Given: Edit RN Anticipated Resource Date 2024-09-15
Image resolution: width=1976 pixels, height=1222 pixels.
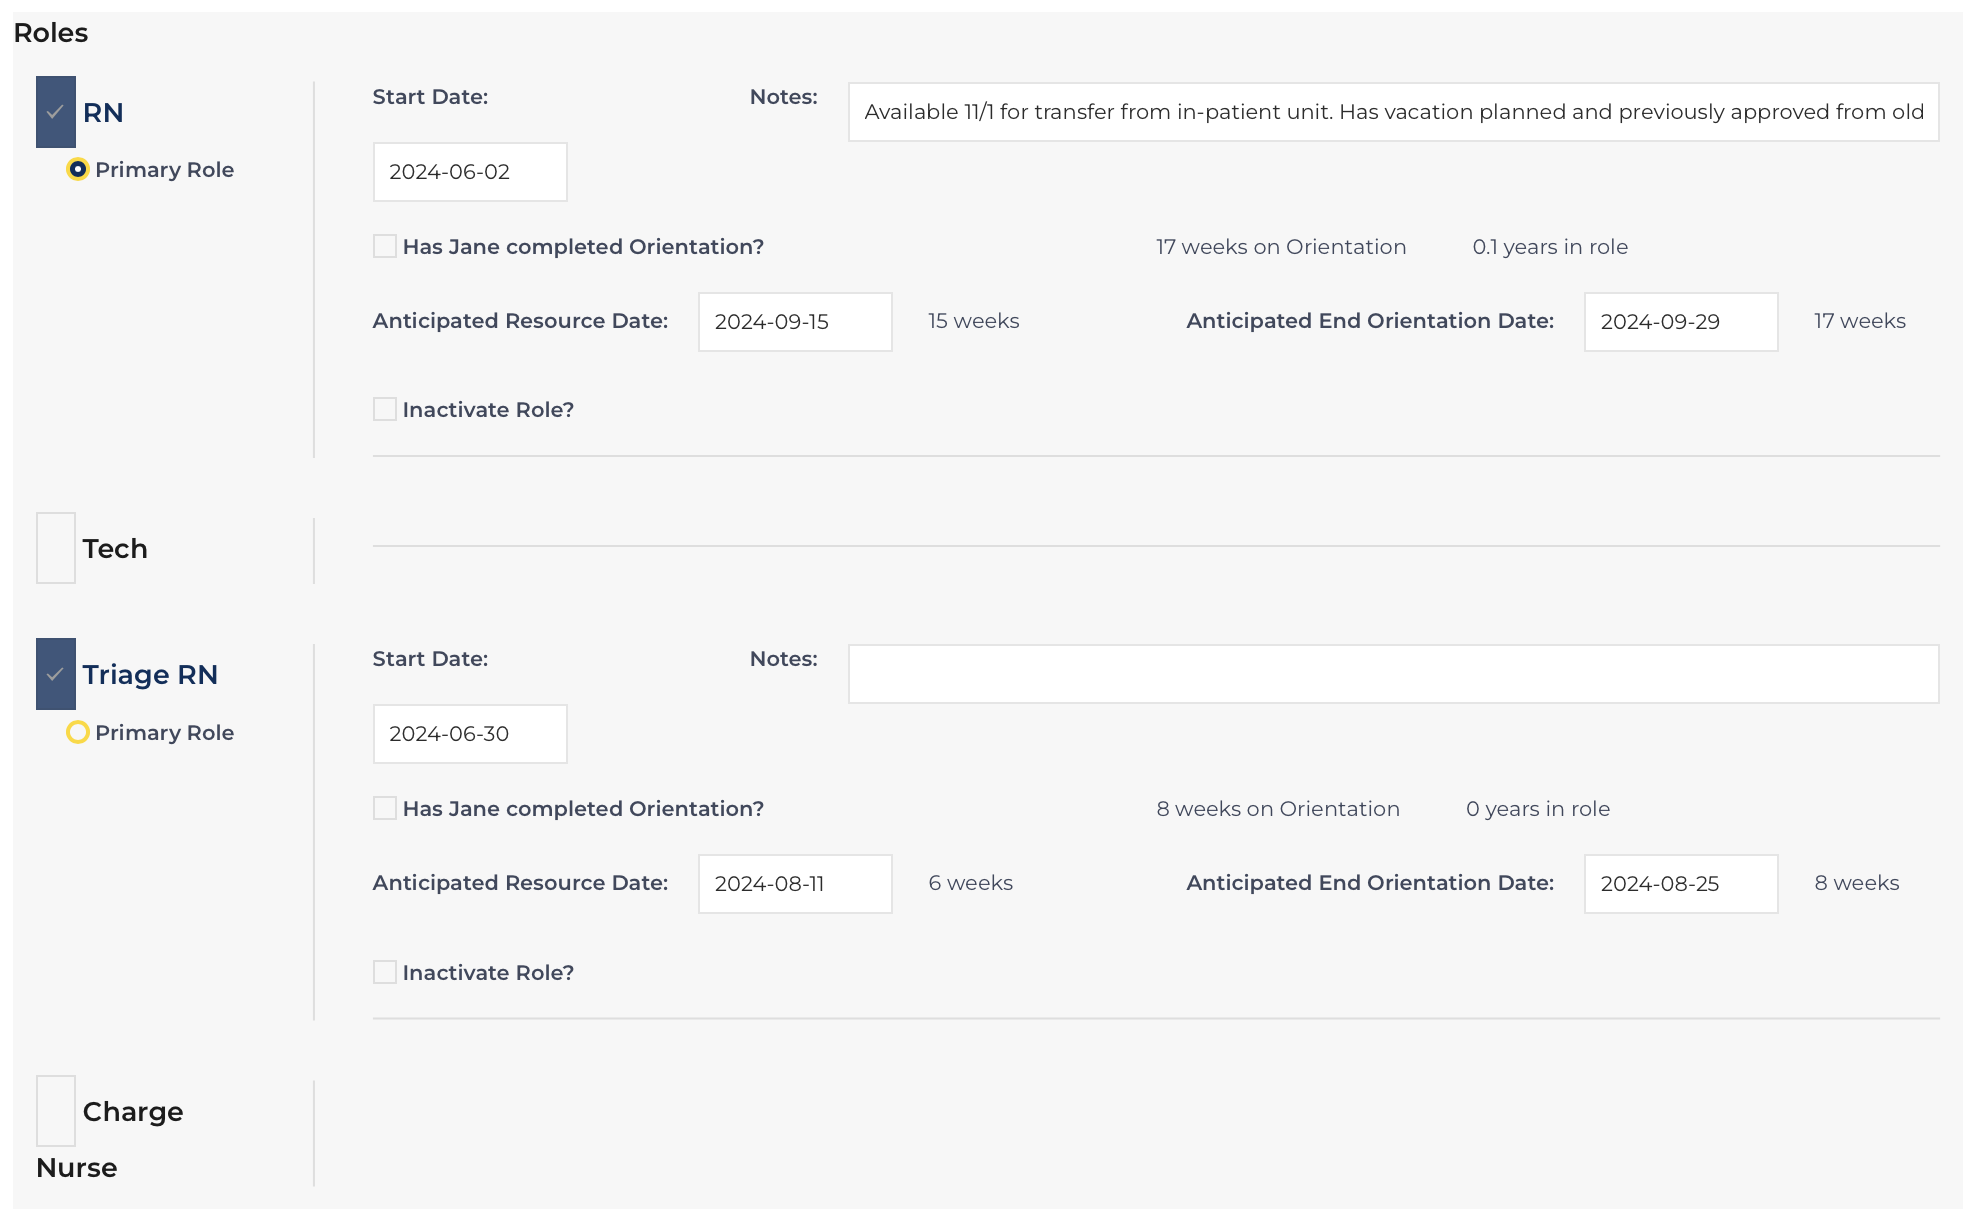Looking at the screenshot, I should click(x=795, y=322).
